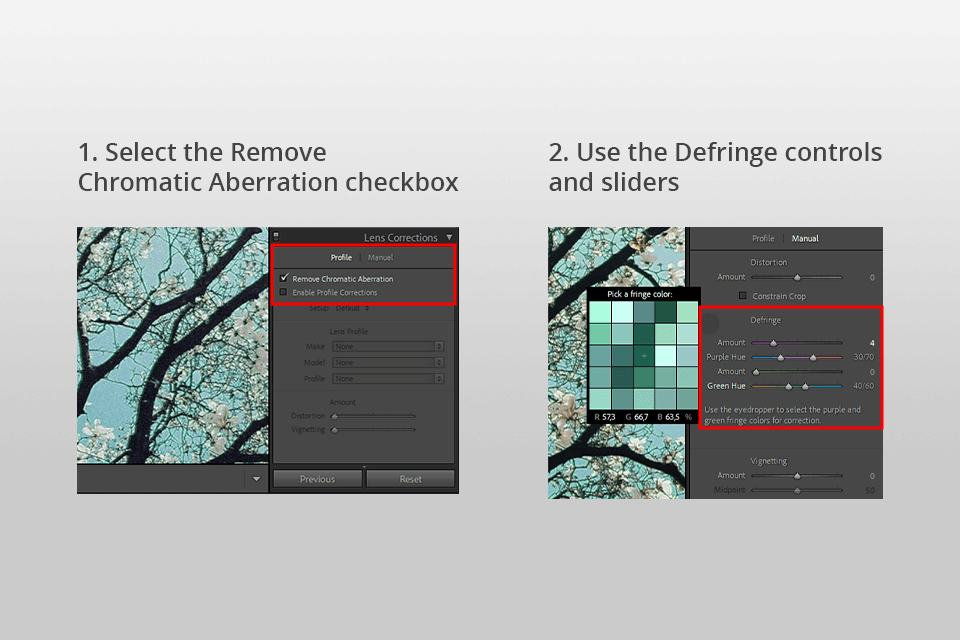Collapse the Lens Corrections panel triangle
This screenshot has width=960, height=640.
click(x=449, y=237)
